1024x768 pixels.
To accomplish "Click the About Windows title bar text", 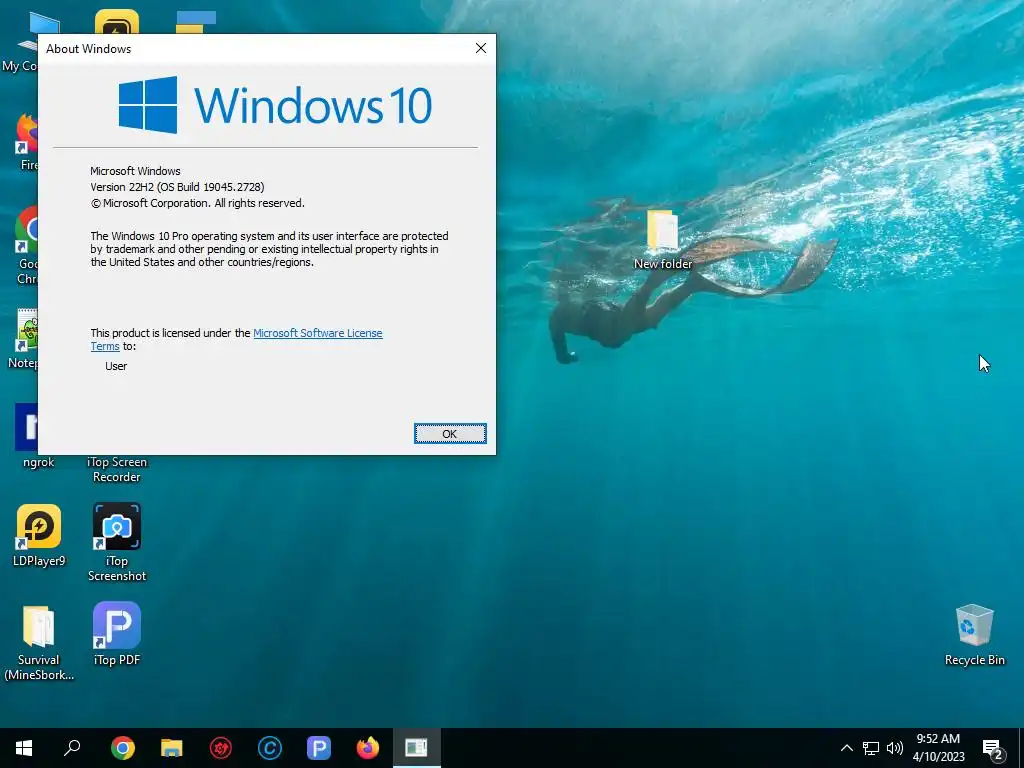I will tap(88, 49).
